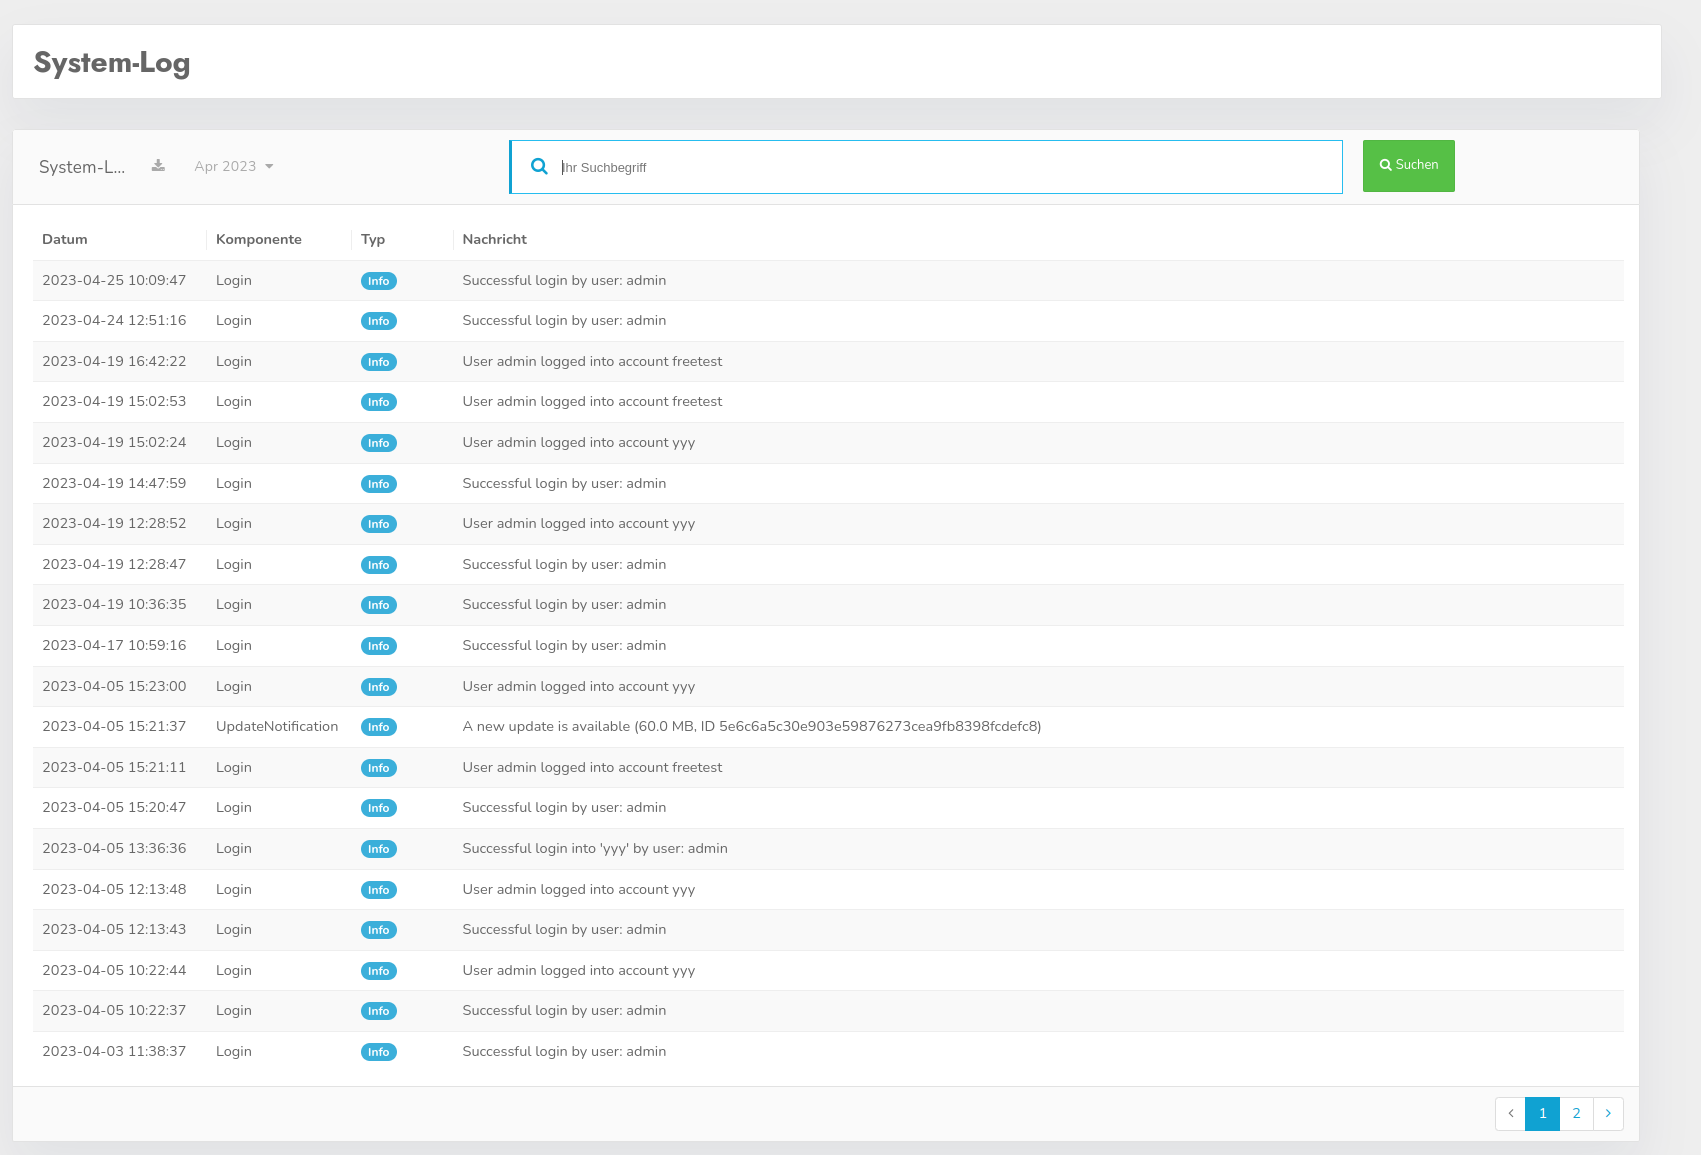1701x1155 pixels.
Task: Click the Typ column header
Action: point(373,239)
